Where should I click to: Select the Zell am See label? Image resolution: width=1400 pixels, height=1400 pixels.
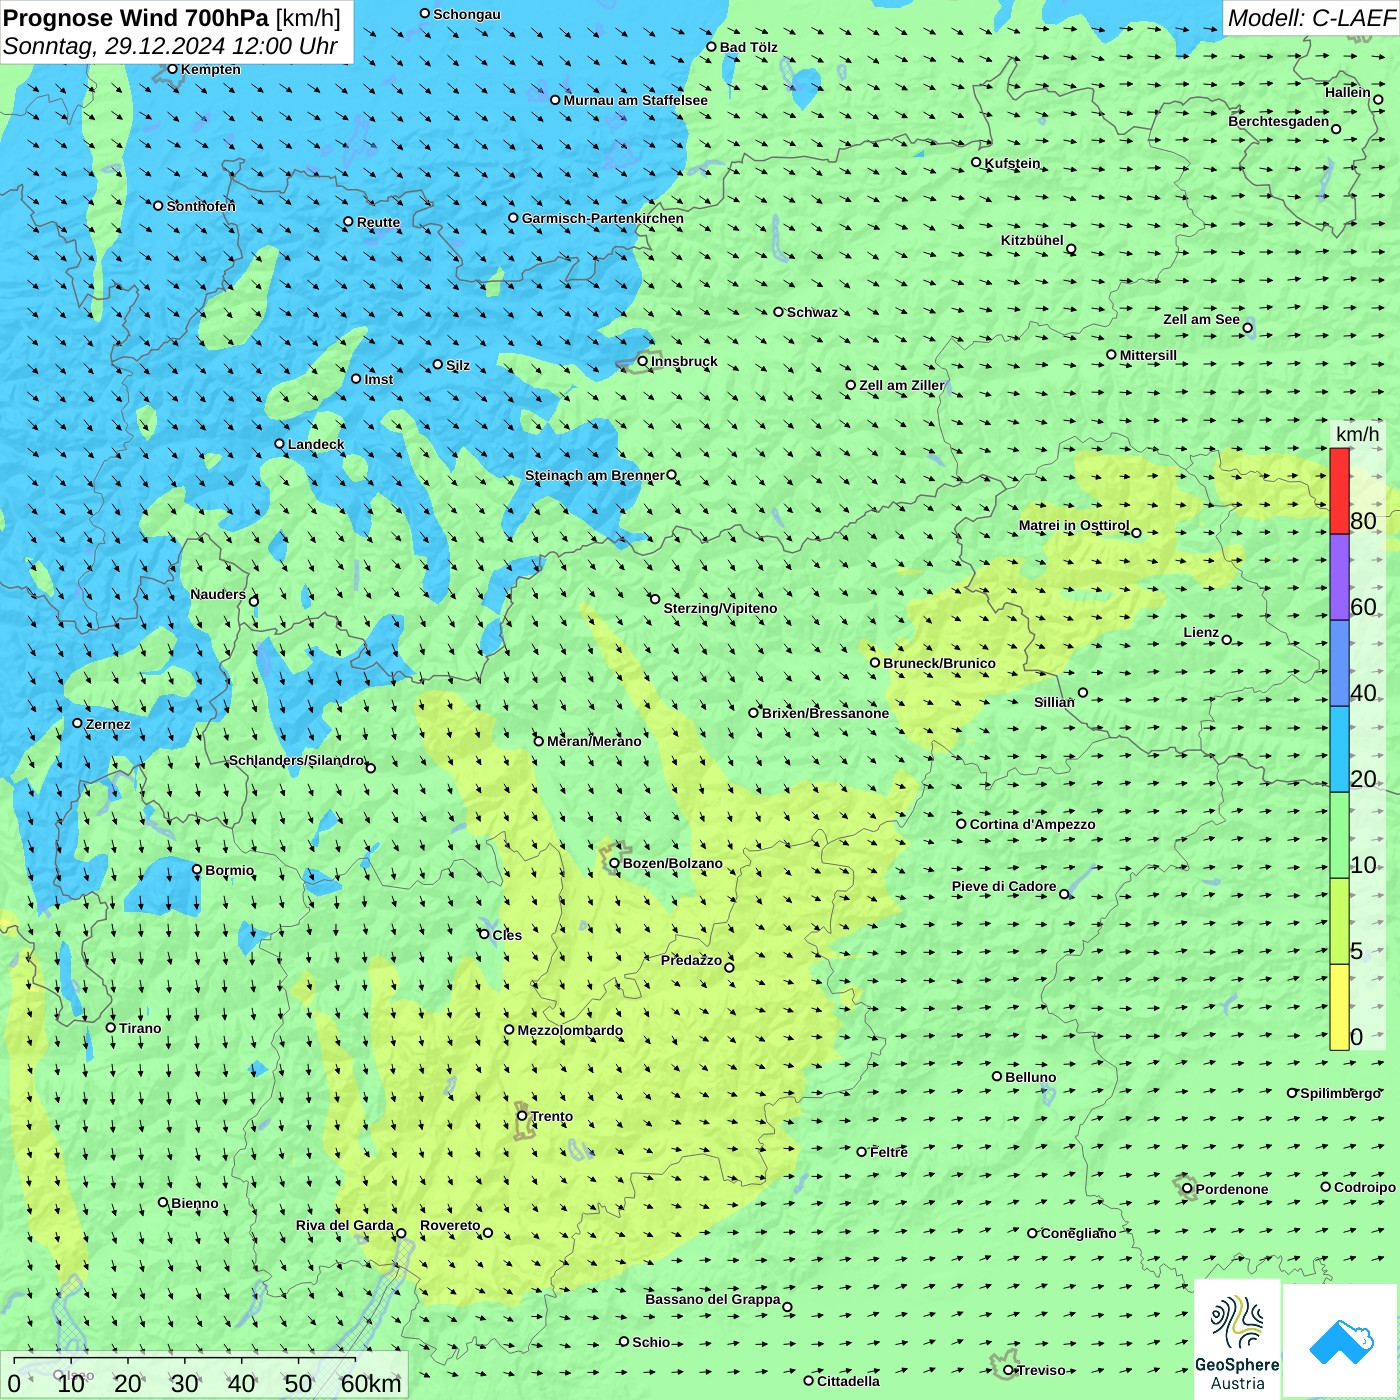pos(1201,319)
